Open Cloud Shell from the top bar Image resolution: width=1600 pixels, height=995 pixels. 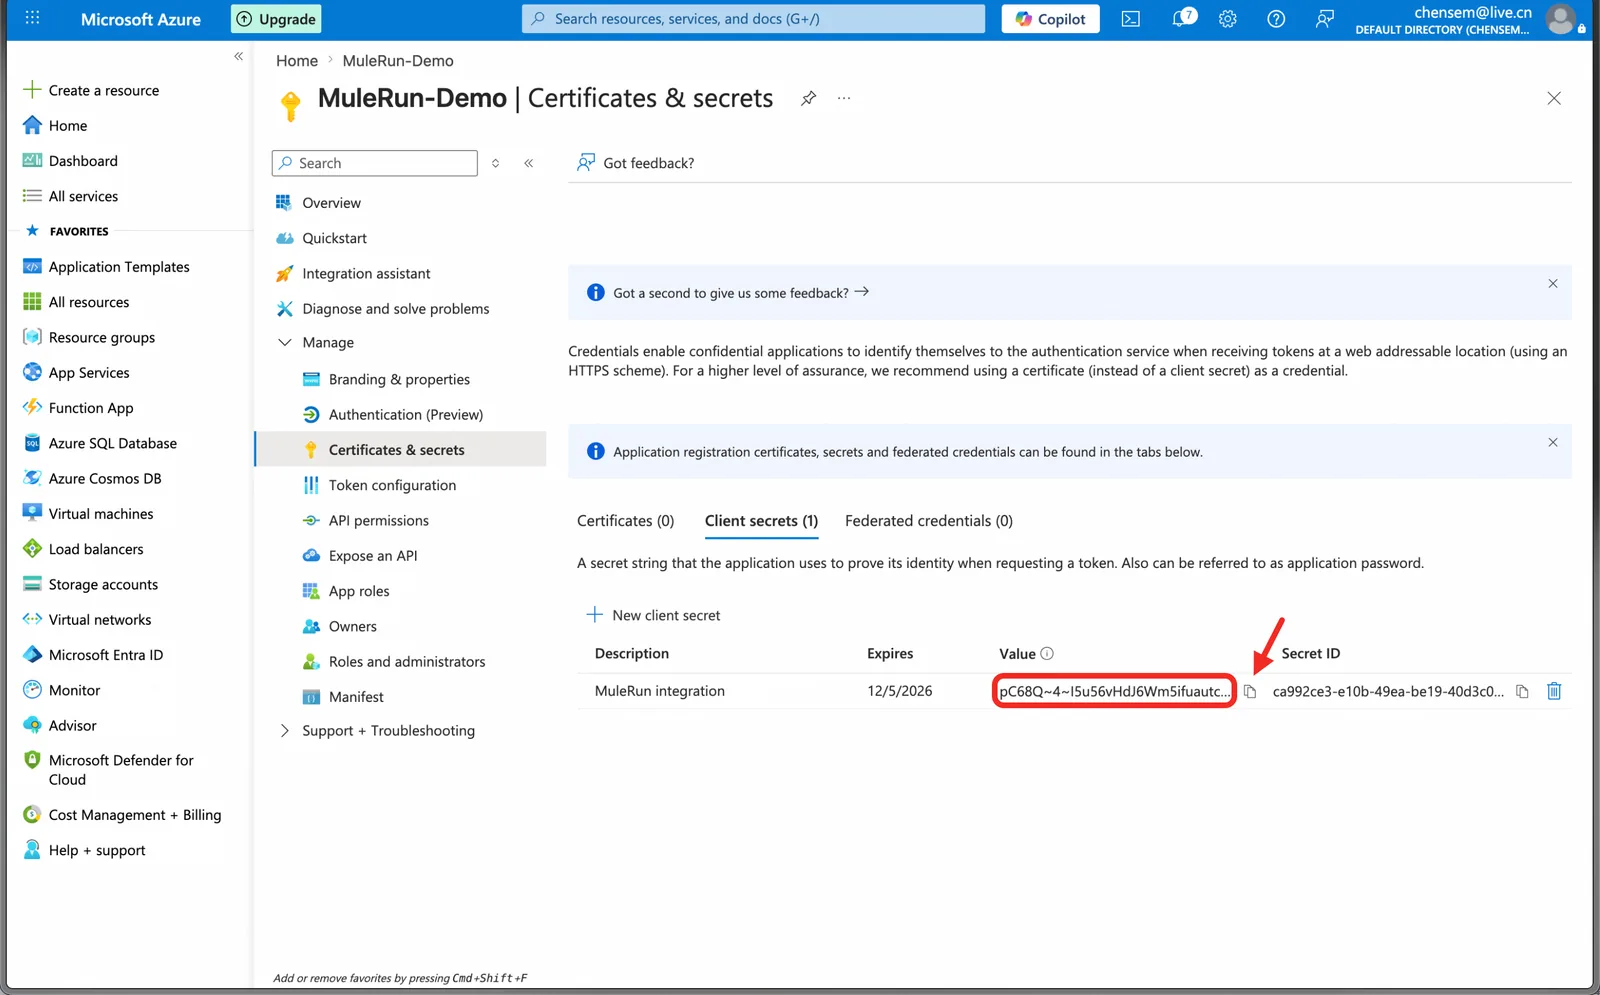tap(1130, 19)
